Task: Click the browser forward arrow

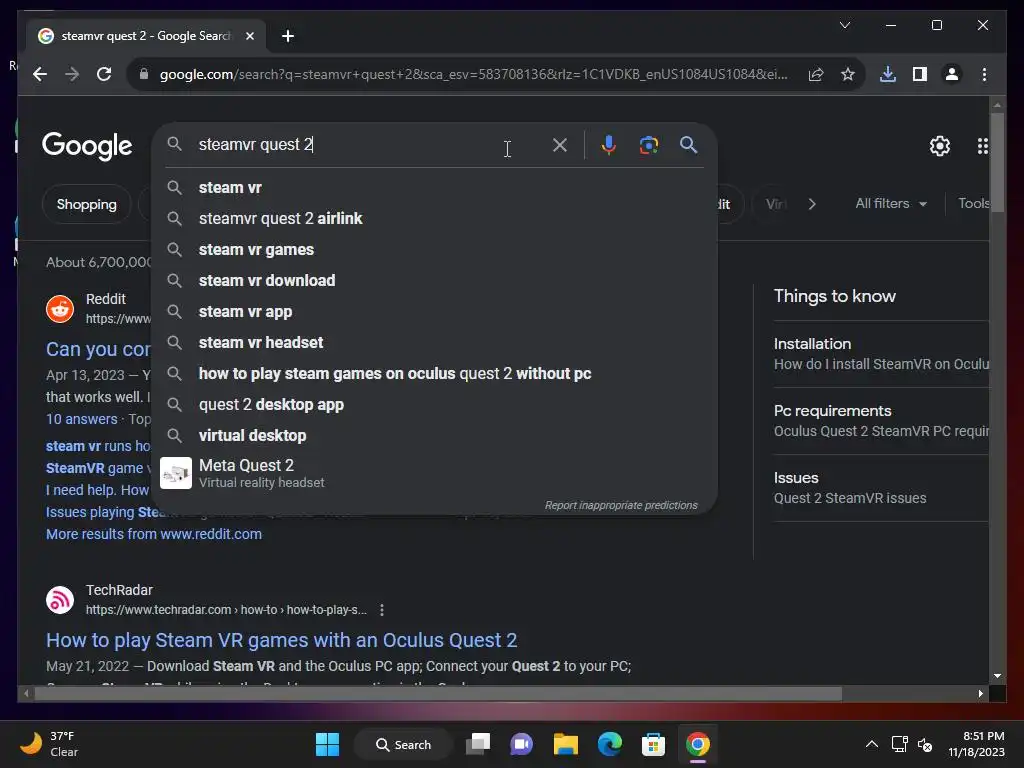Action: coord(72,74)
